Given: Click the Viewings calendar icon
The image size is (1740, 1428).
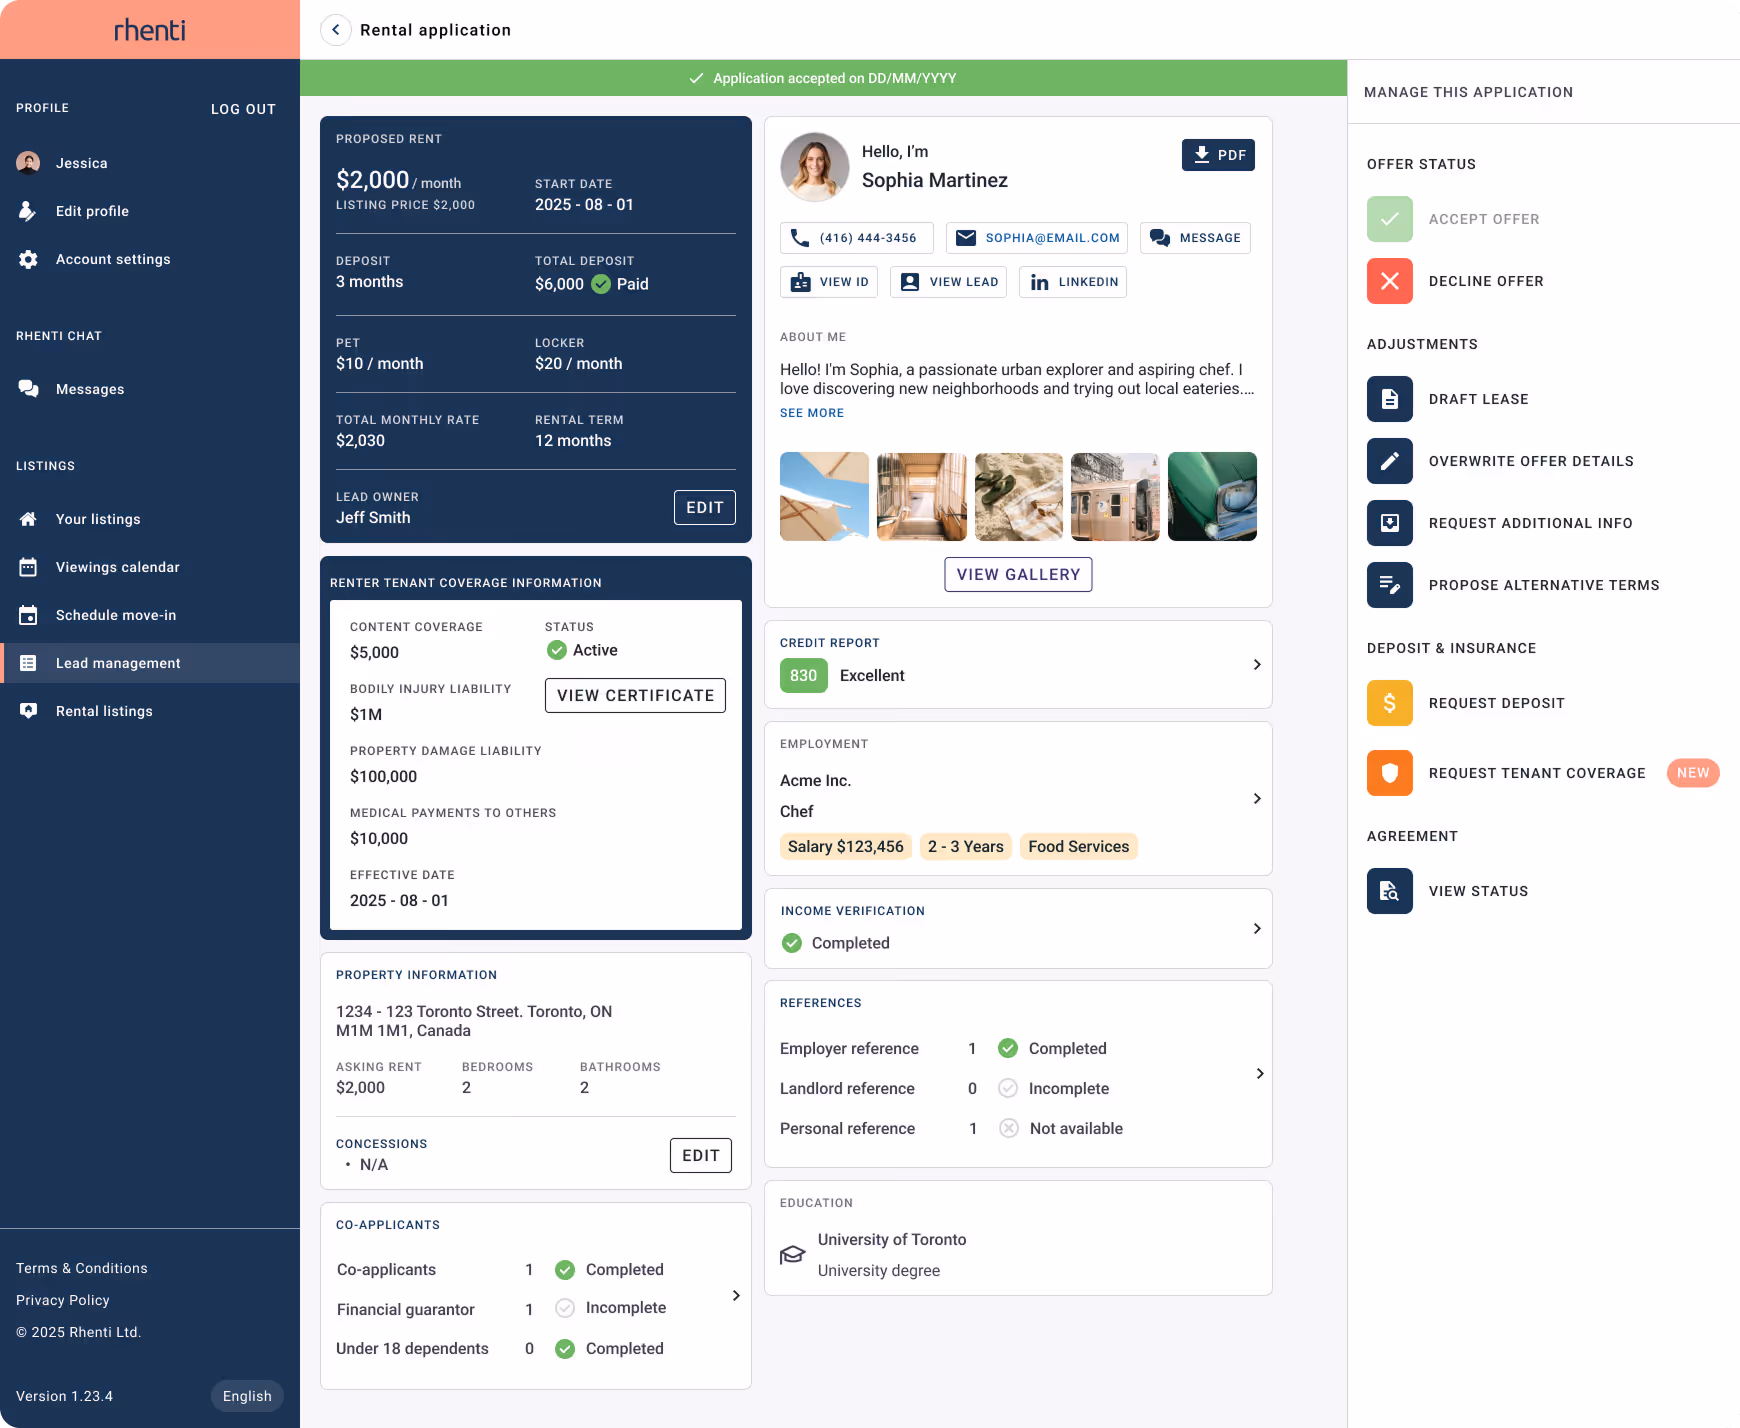Looking at the screenshot, I should pos(28,567).
